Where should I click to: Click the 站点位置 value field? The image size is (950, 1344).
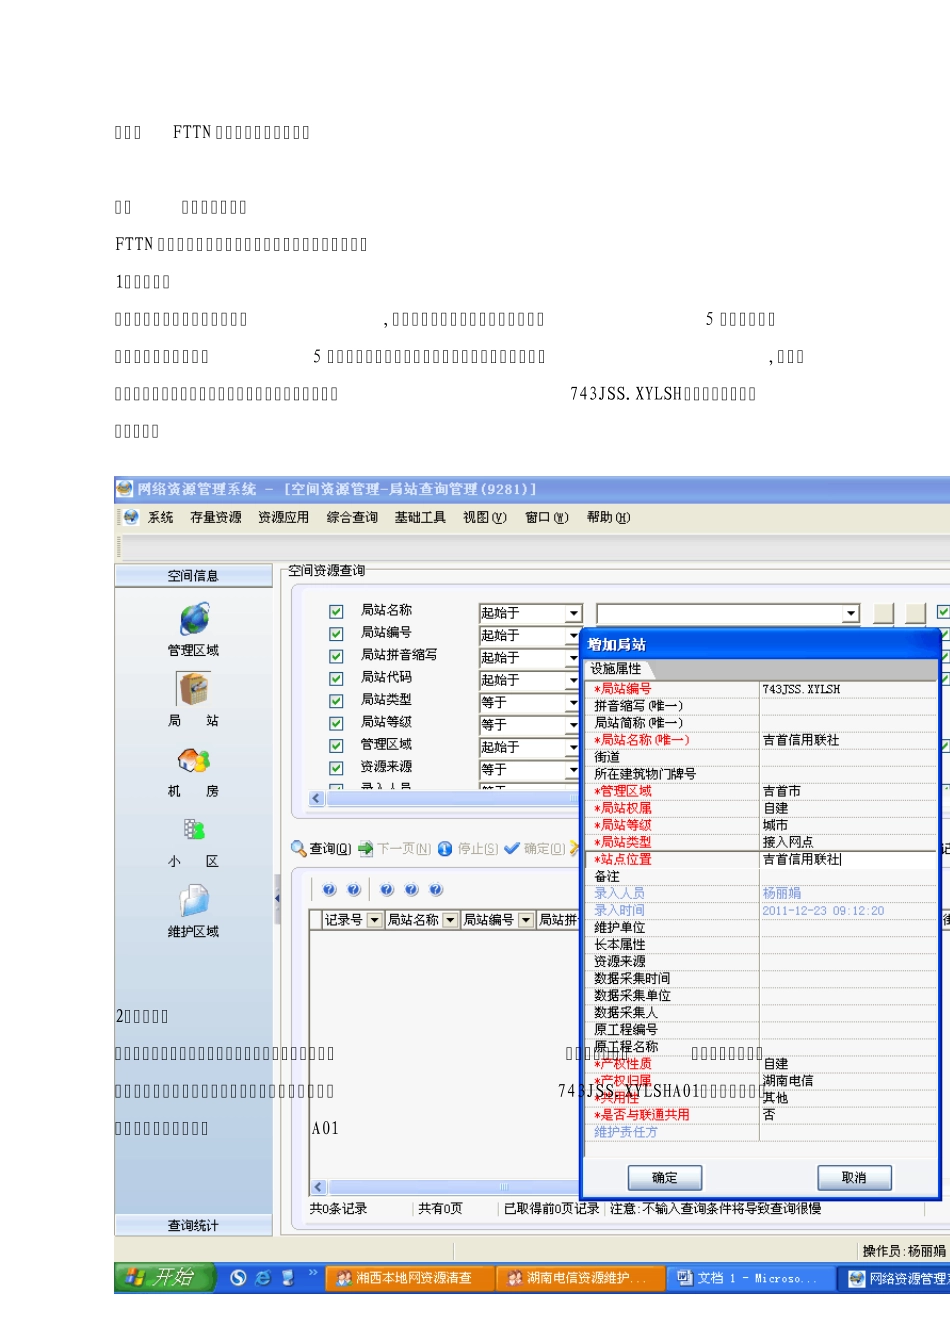pyautogui.click(x=848, y=859)
